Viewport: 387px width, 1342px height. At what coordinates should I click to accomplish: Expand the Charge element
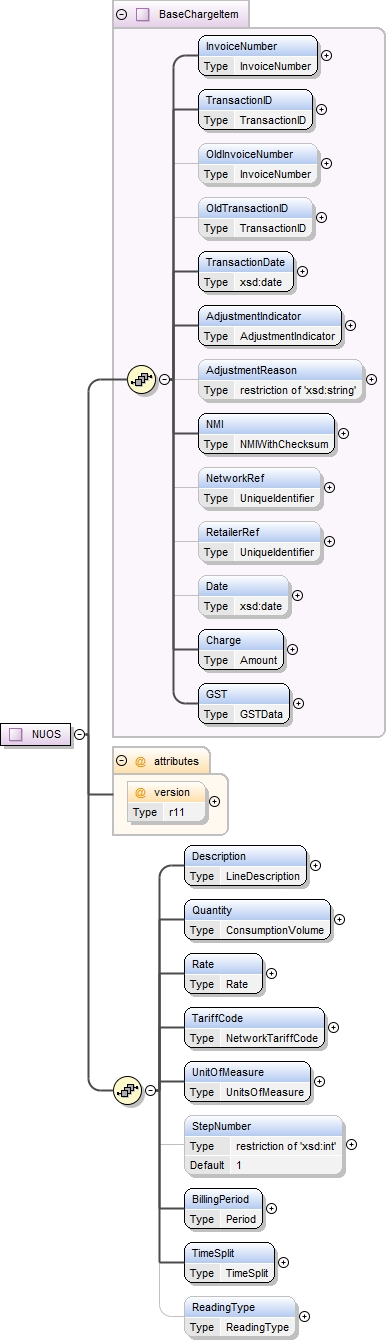[292, 650]
